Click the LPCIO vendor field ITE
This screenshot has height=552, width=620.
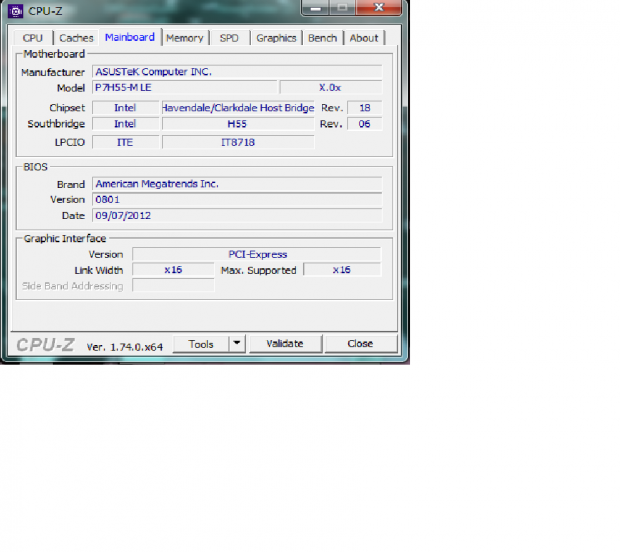point(126,142)
